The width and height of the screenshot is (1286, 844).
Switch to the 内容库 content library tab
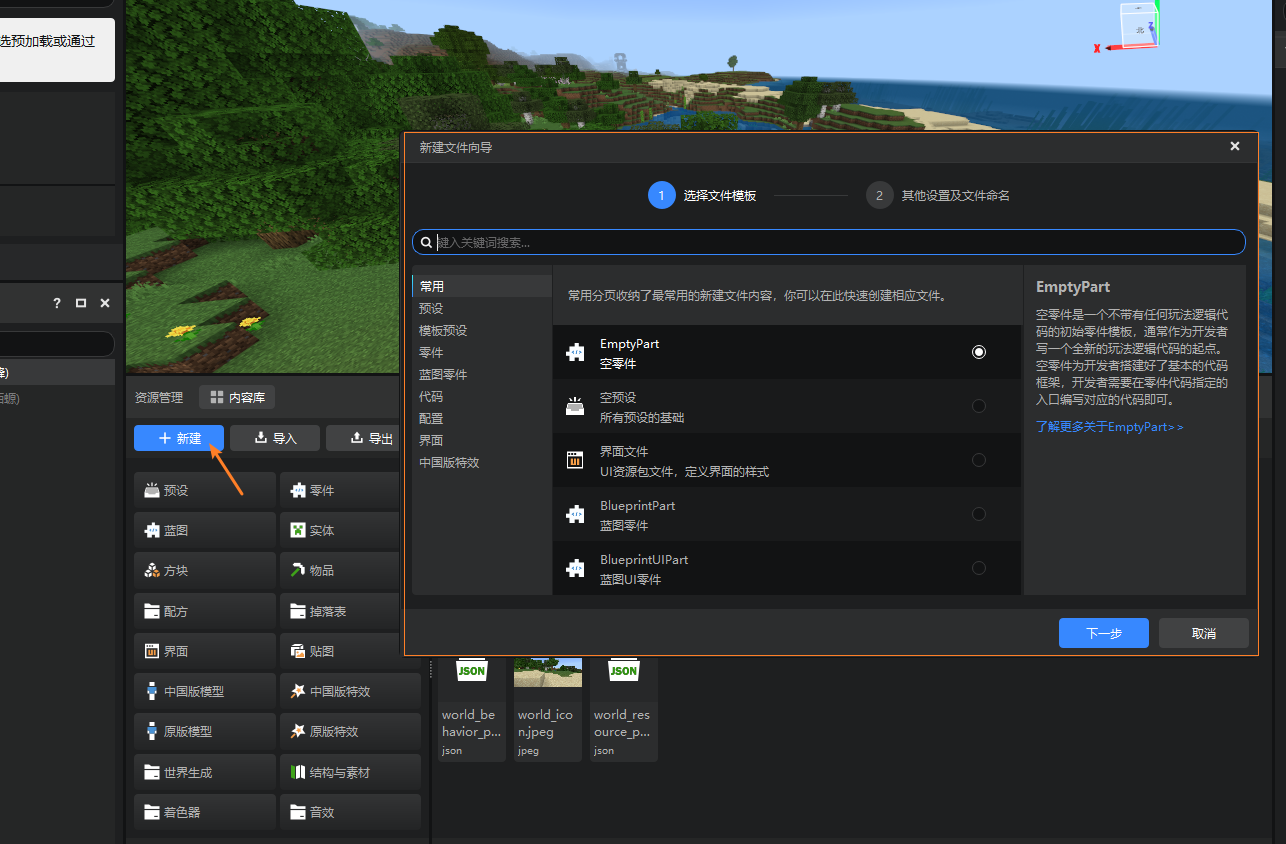237,397
